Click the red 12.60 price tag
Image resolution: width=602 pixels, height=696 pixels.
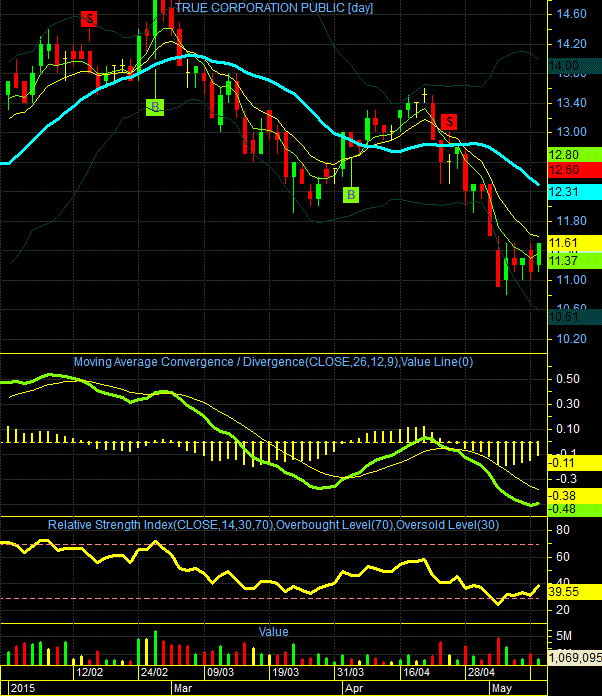click(575, 170)
